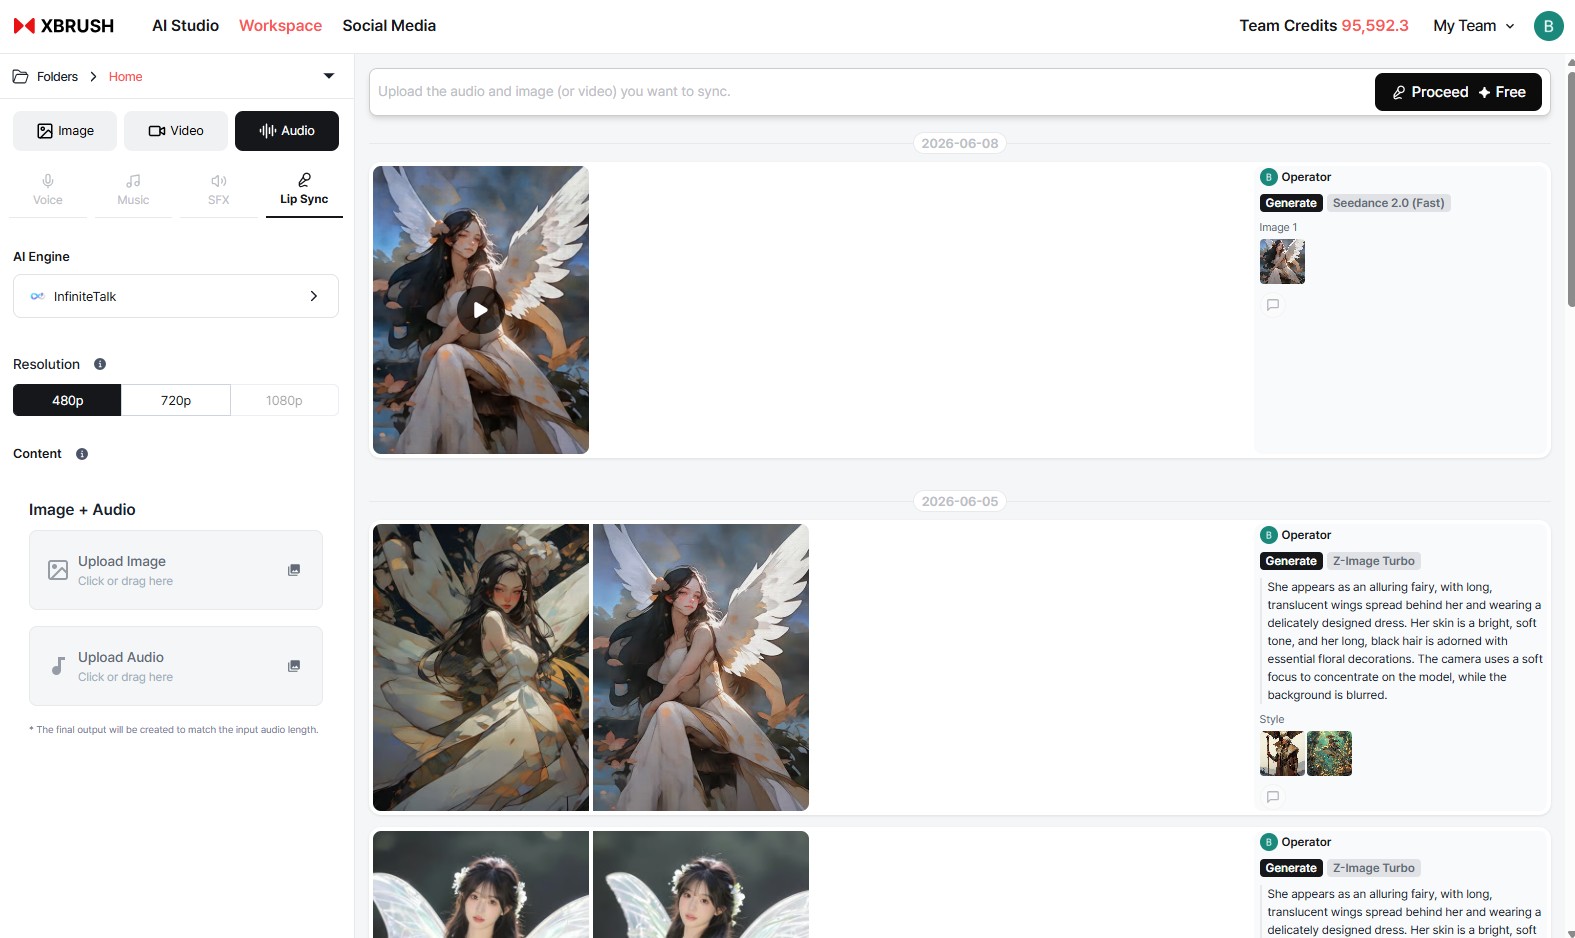
Task: Click the Z-Image Turbo tag on the 2026-06-05 entry
Action: (x=1373, y=561)
